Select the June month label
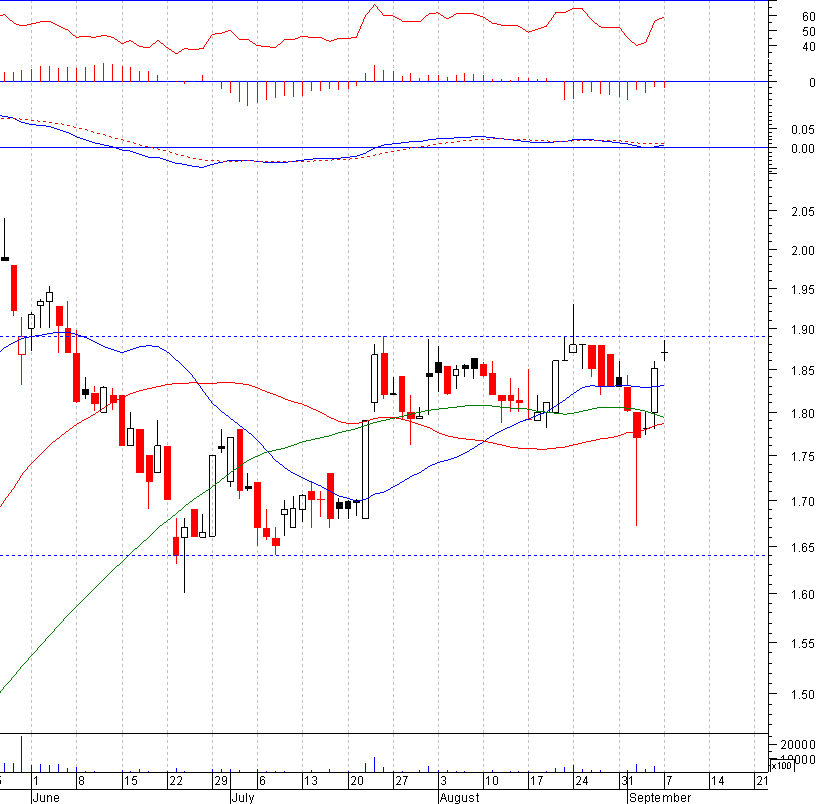819x804 pixels. click(x=46, y=798)
